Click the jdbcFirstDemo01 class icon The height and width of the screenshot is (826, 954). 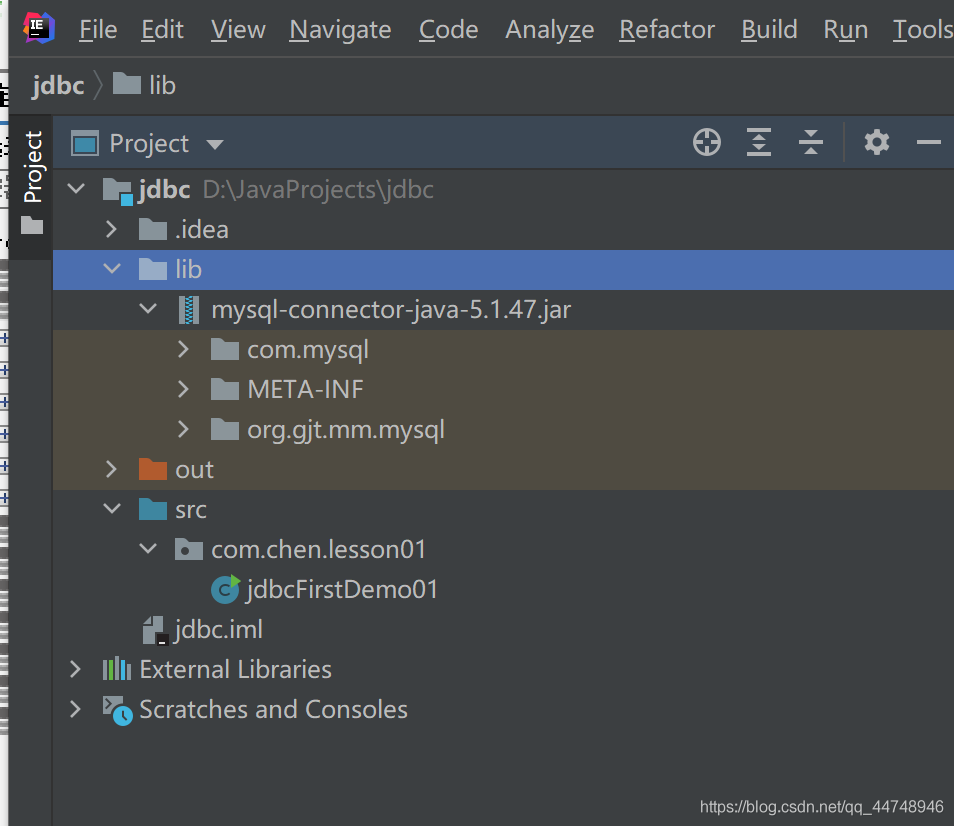coord(225,589)
